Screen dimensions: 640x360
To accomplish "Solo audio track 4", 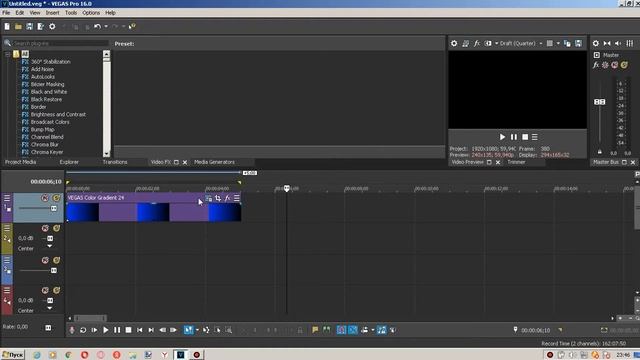I will tap(56, 290).
